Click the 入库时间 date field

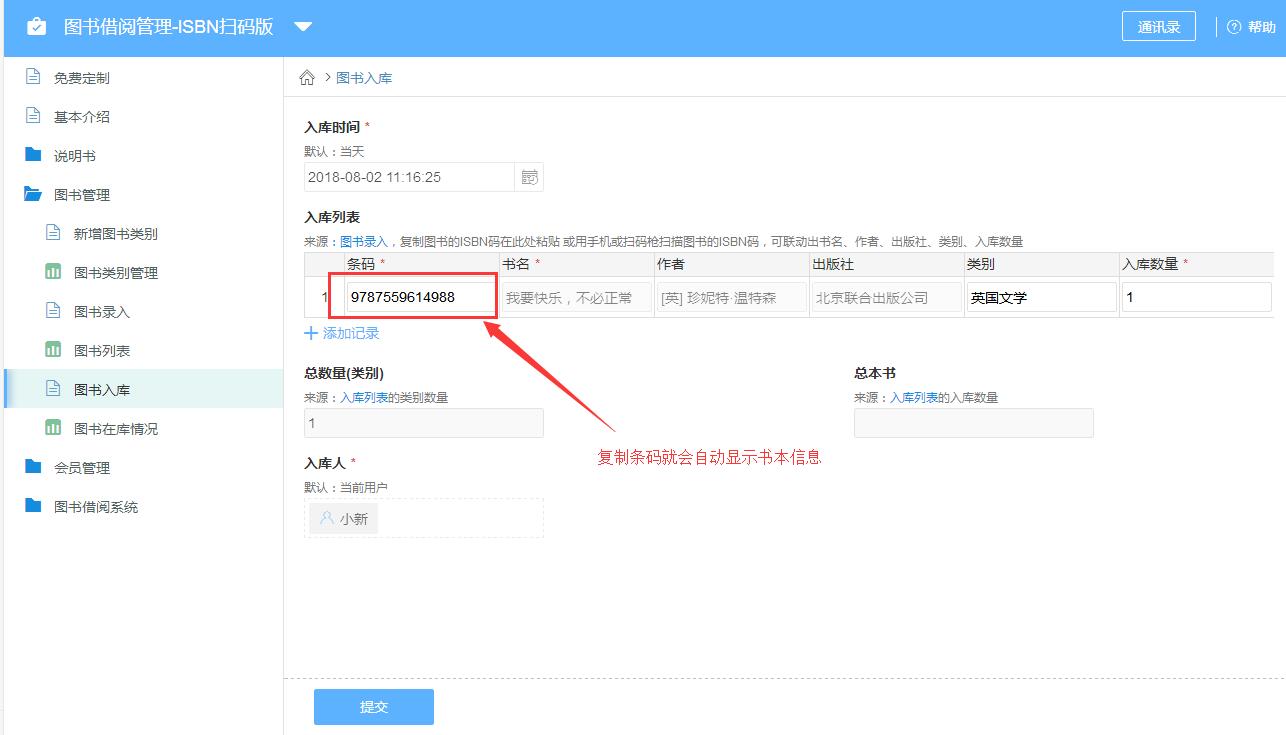click(409, 177)
